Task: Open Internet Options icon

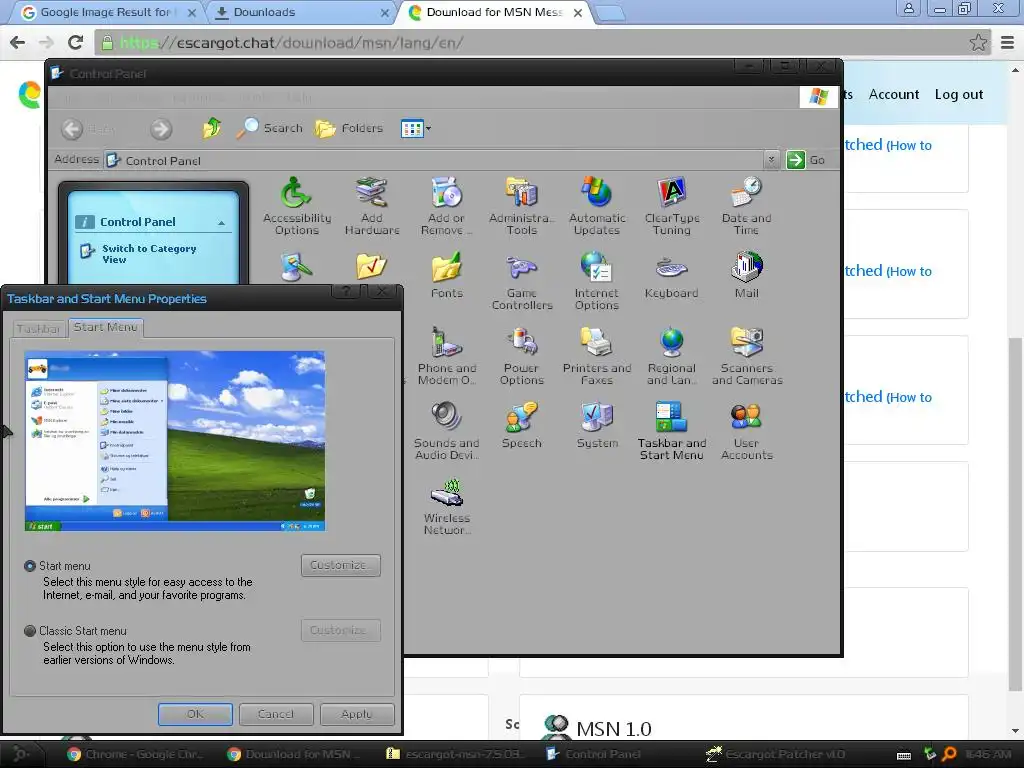Action: click(x=596, y=281)
